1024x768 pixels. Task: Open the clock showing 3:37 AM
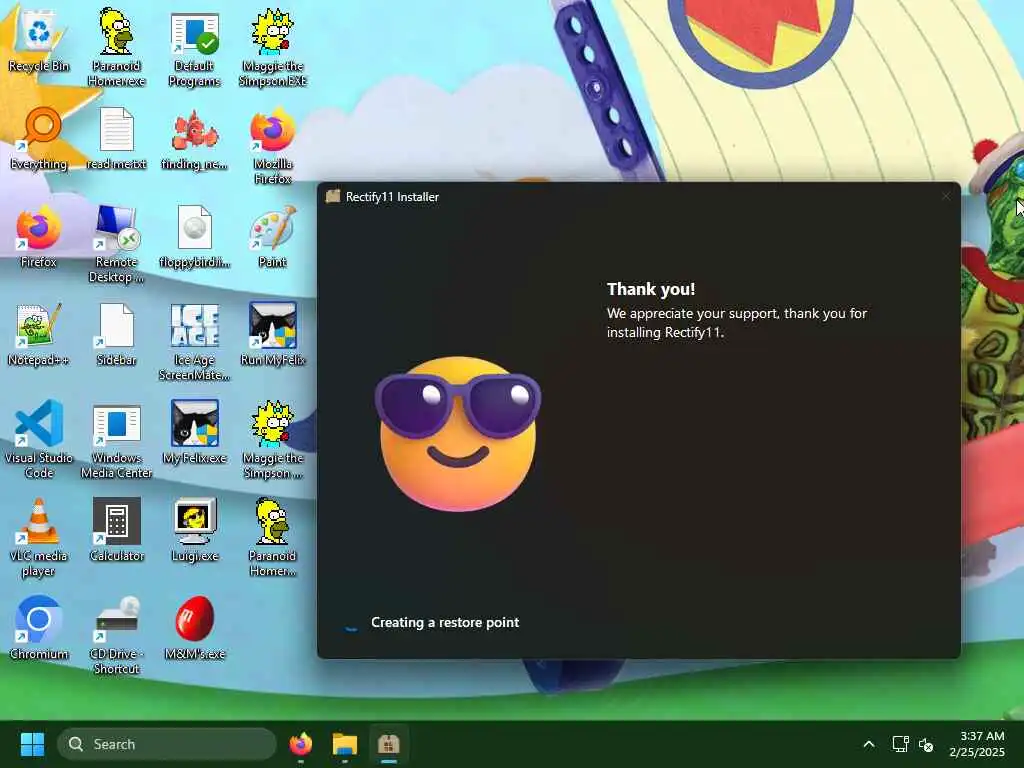[977, 744]
